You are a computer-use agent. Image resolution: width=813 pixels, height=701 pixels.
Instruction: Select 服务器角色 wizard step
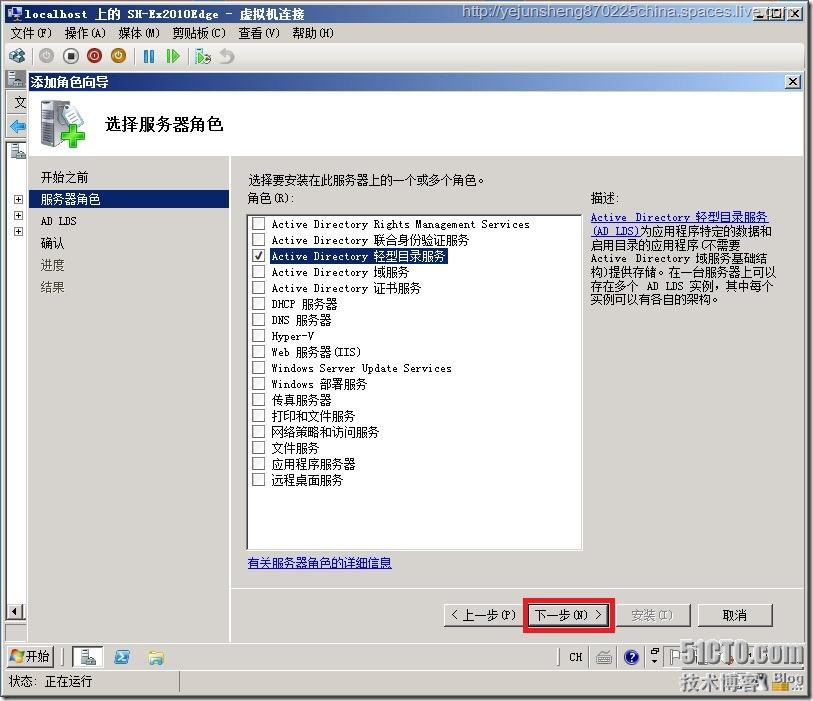click(x=129, y=199)
